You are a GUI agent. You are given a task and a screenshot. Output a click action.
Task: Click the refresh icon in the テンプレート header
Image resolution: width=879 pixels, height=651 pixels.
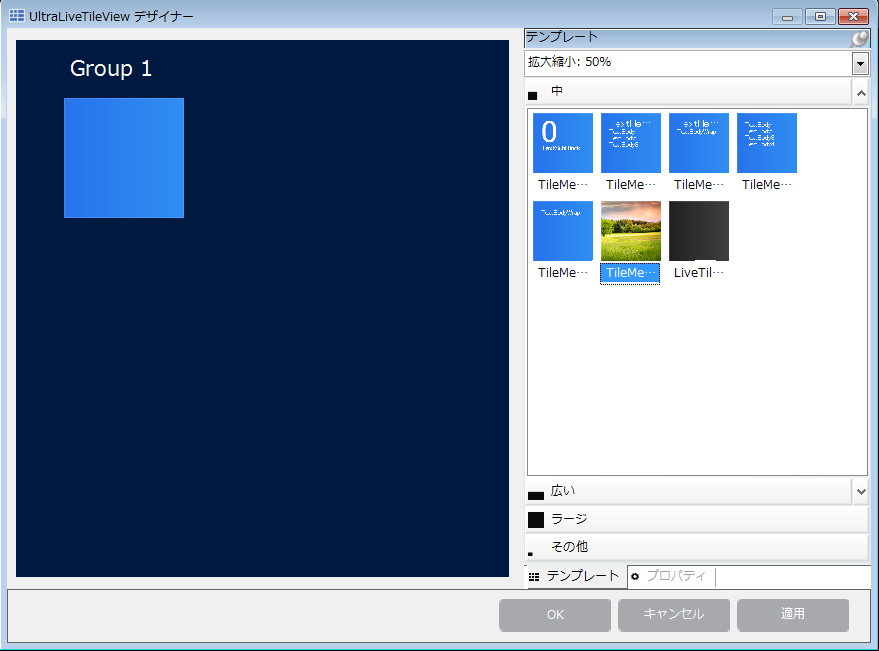click(857, 37)
